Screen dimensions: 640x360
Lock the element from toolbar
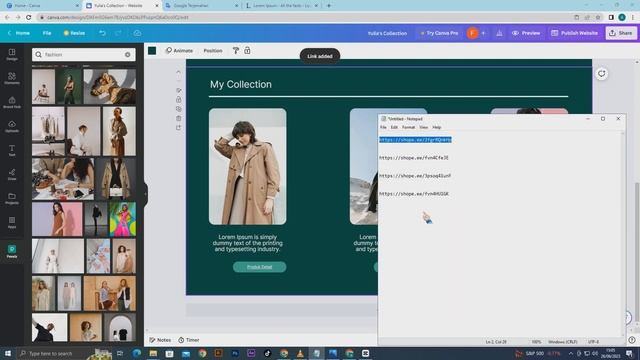click(x=247, y=51)
